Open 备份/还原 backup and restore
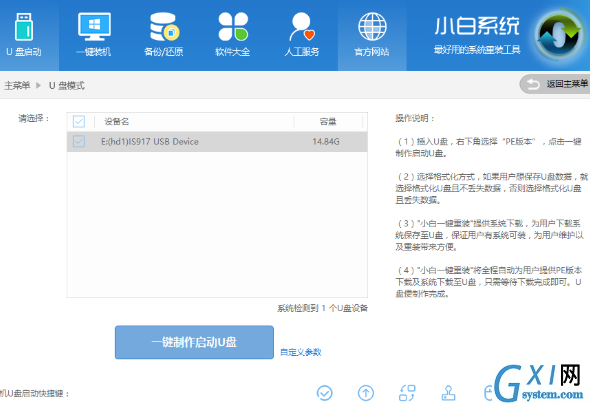590x403 pixels. [x=163, y=35]
